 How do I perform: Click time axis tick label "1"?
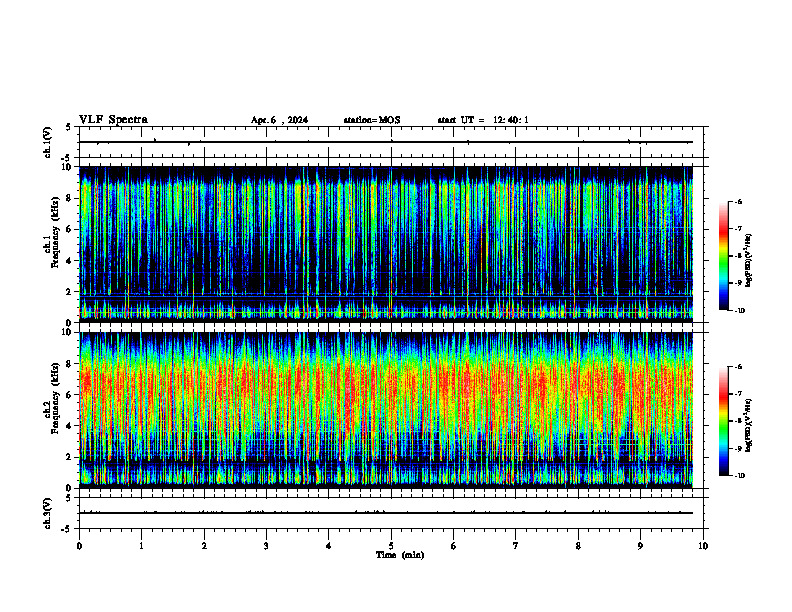(x=141, y=546)
